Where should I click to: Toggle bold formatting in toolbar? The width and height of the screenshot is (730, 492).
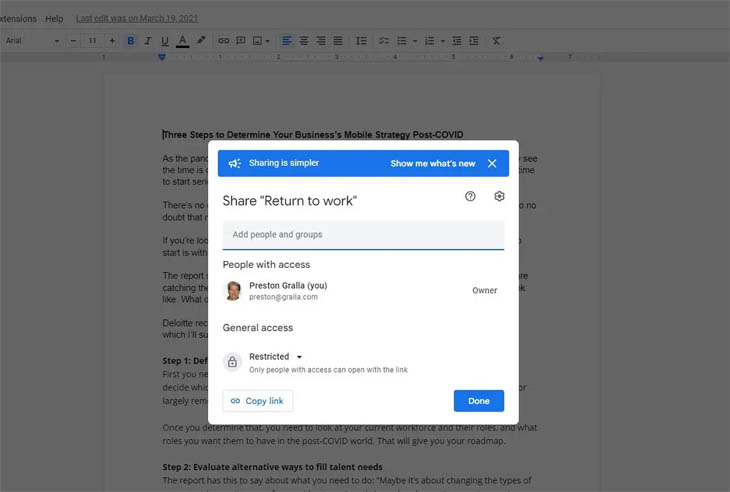[131, 41]
